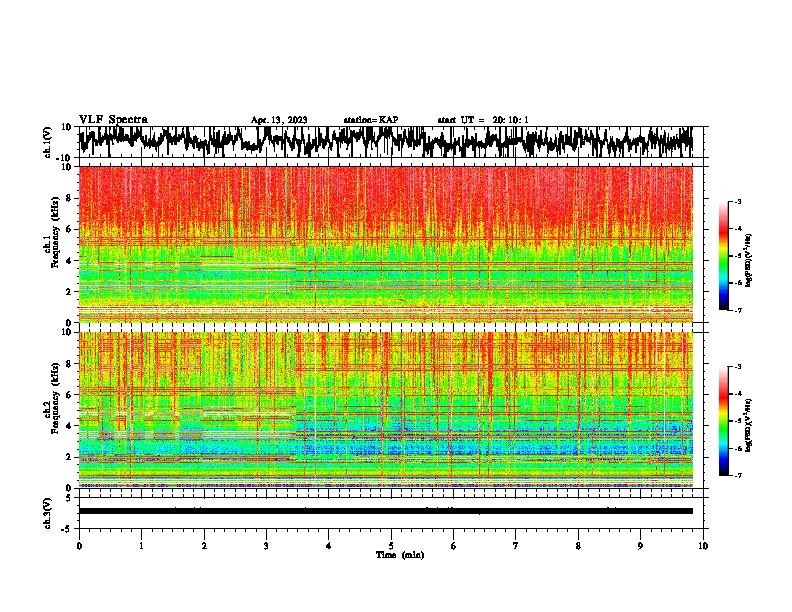Click the ch.2 colorbar log(PSD) label
792x612 pixels.
click(748, 425)
